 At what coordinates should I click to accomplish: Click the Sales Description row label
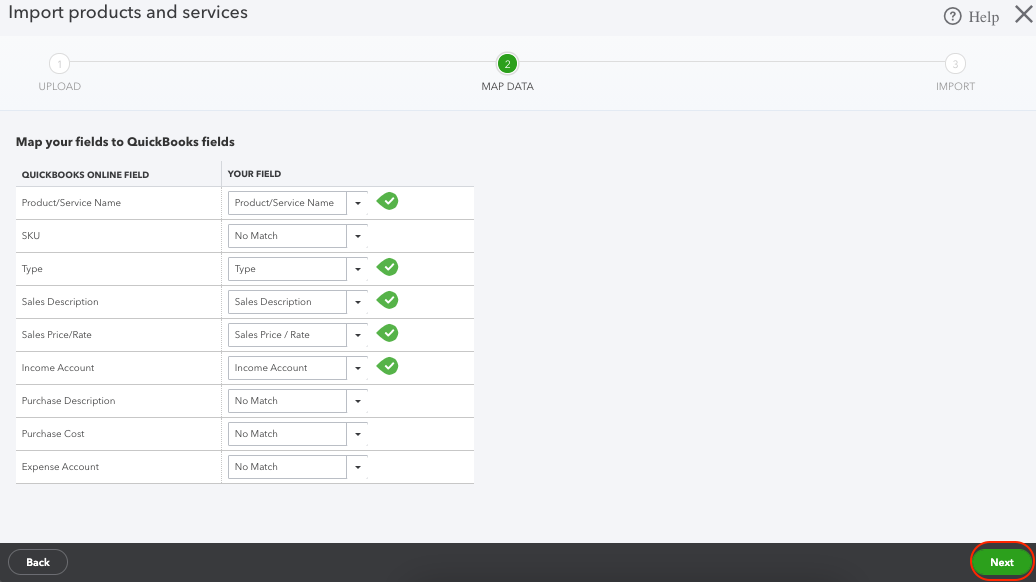(59, 302)
